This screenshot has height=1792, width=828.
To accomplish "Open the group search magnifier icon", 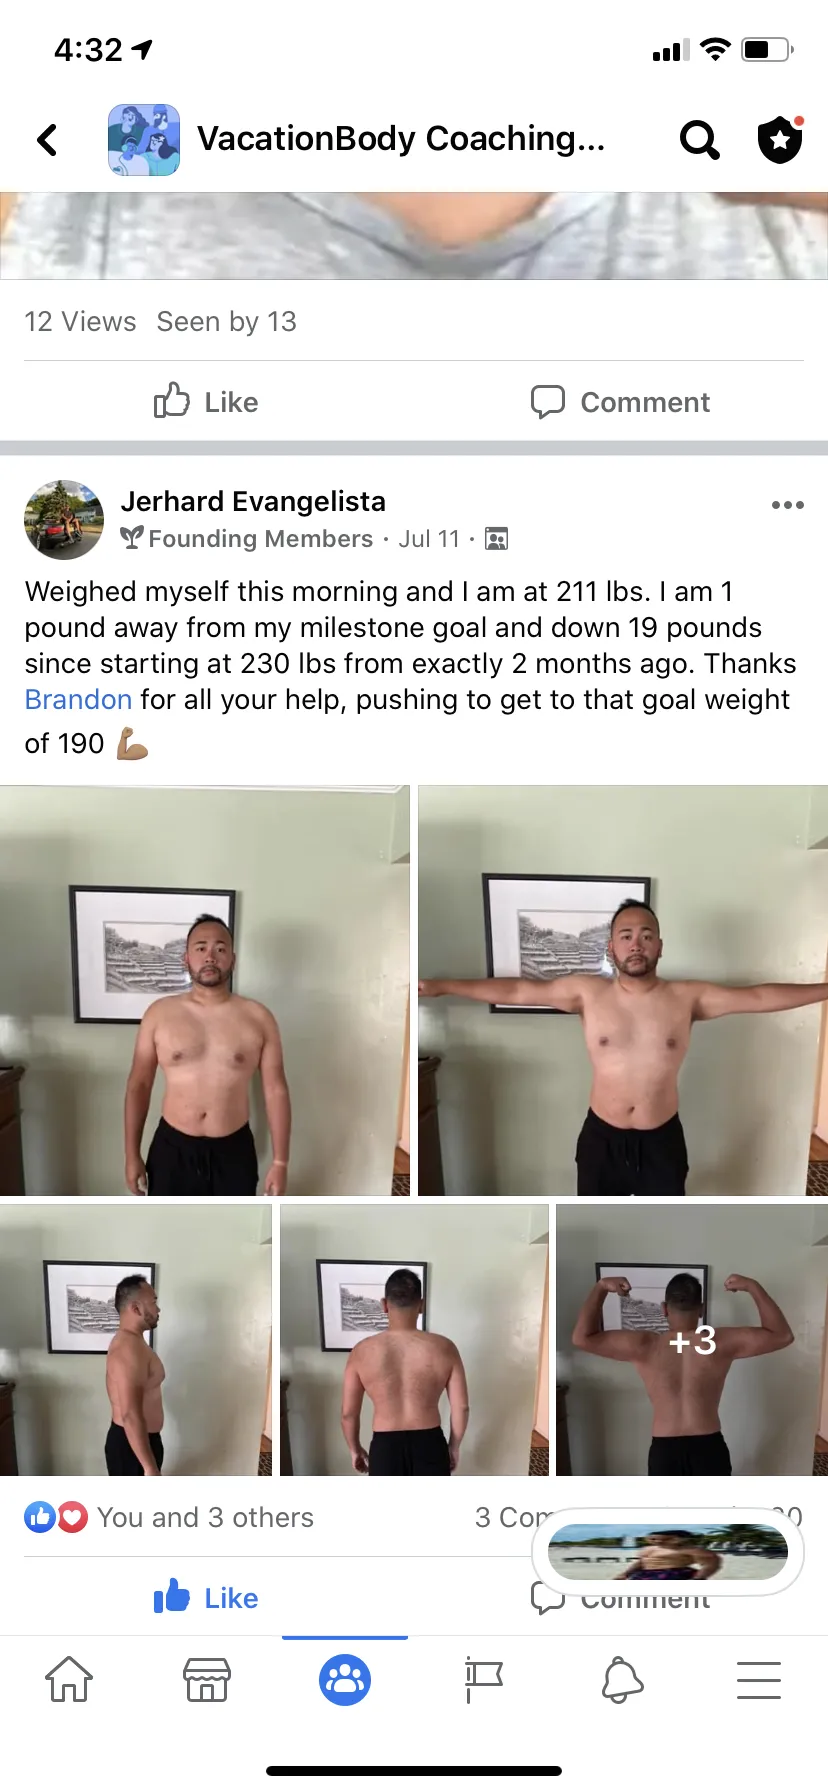I will tap(699, 140).
